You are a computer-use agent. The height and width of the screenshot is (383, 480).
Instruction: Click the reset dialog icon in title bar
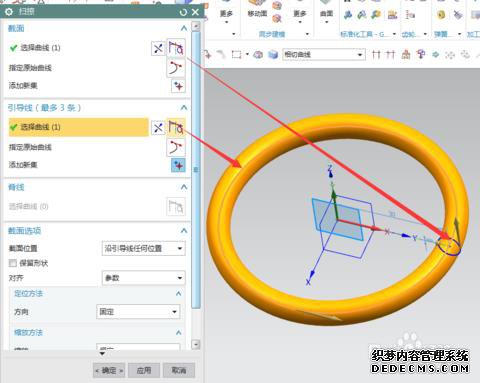point(183,12)
